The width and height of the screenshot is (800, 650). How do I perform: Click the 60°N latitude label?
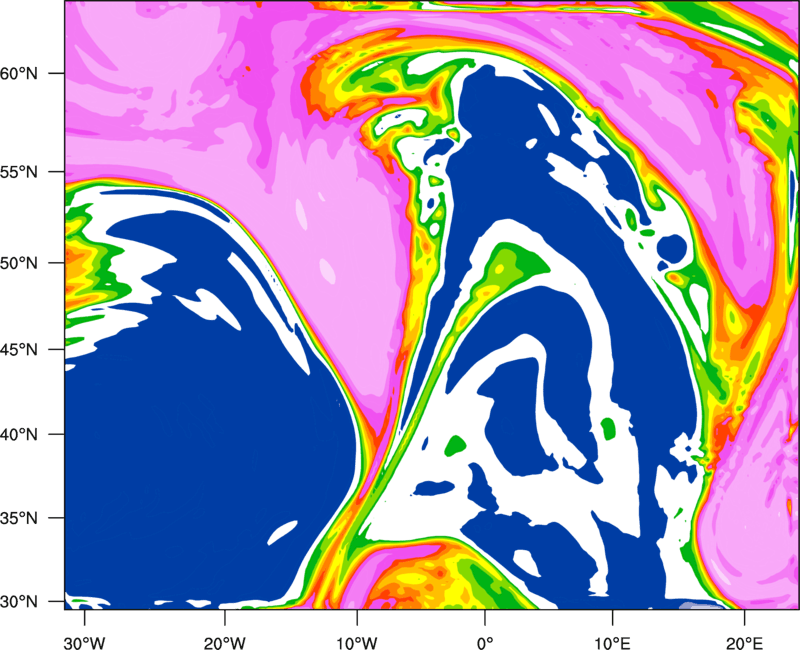(19, 73)
